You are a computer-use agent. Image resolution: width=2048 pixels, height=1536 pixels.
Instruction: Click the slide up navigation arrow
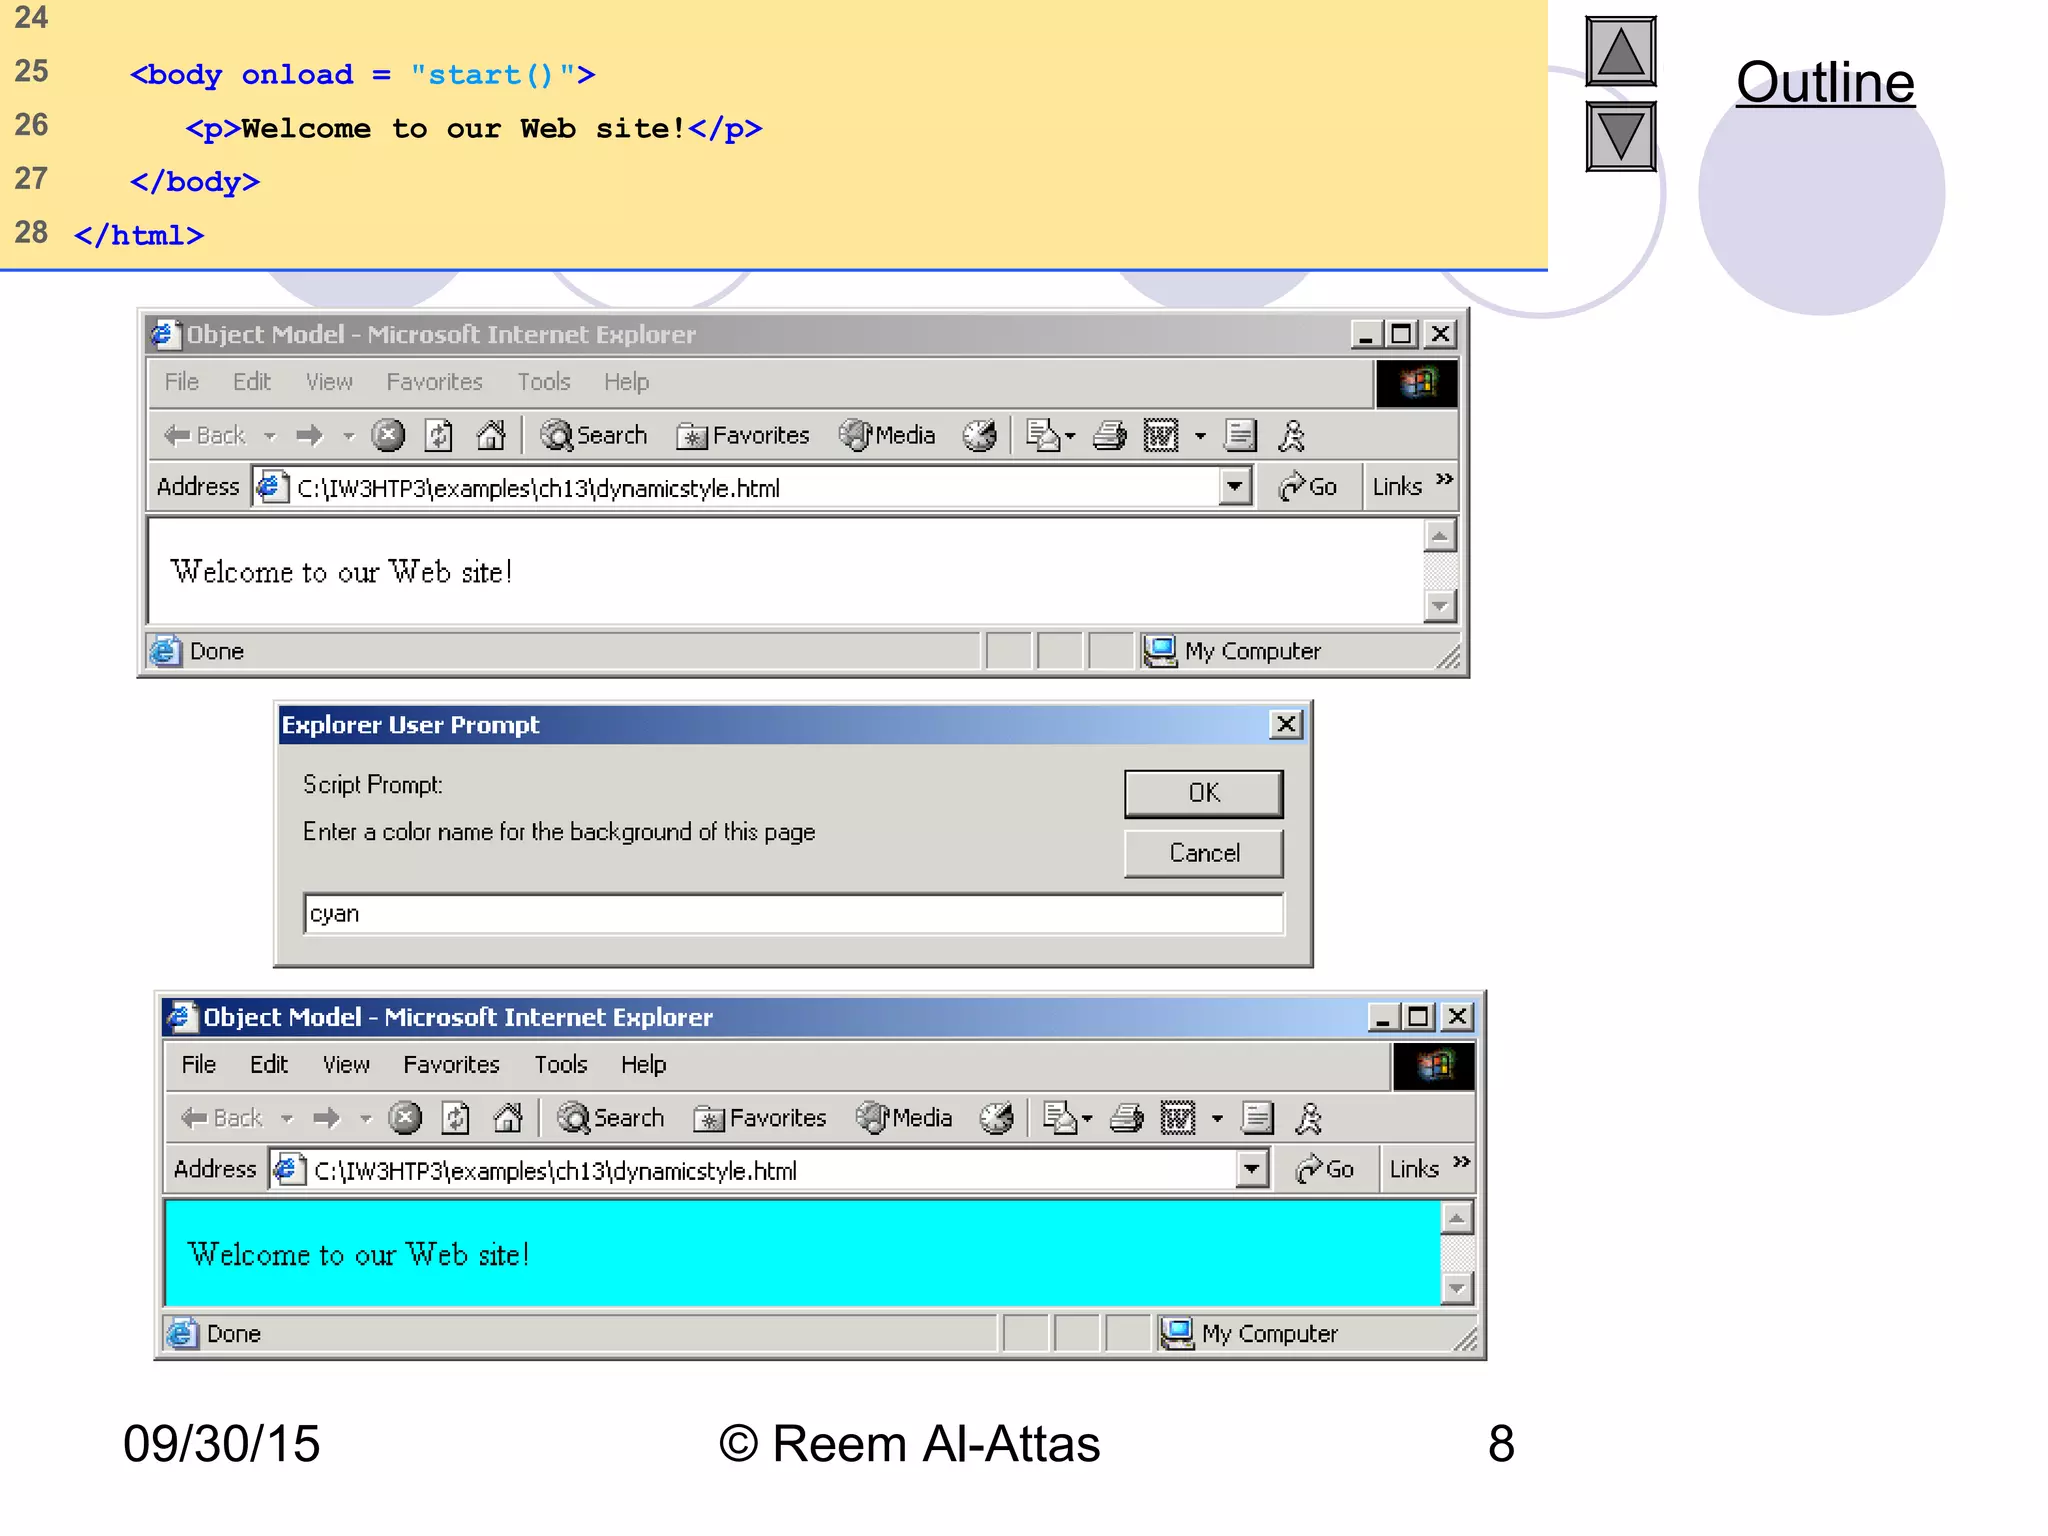1620,52
